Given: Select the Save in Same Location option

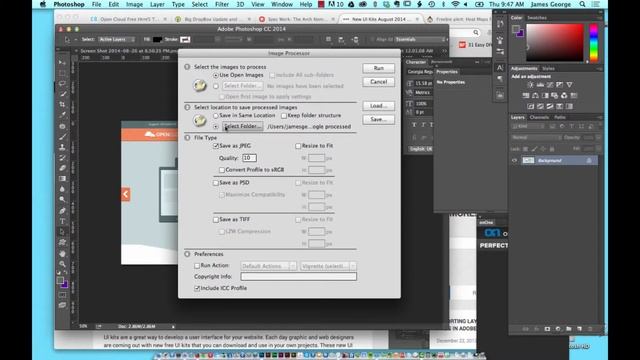Looking at the screenshot, I should coord(216,116).
